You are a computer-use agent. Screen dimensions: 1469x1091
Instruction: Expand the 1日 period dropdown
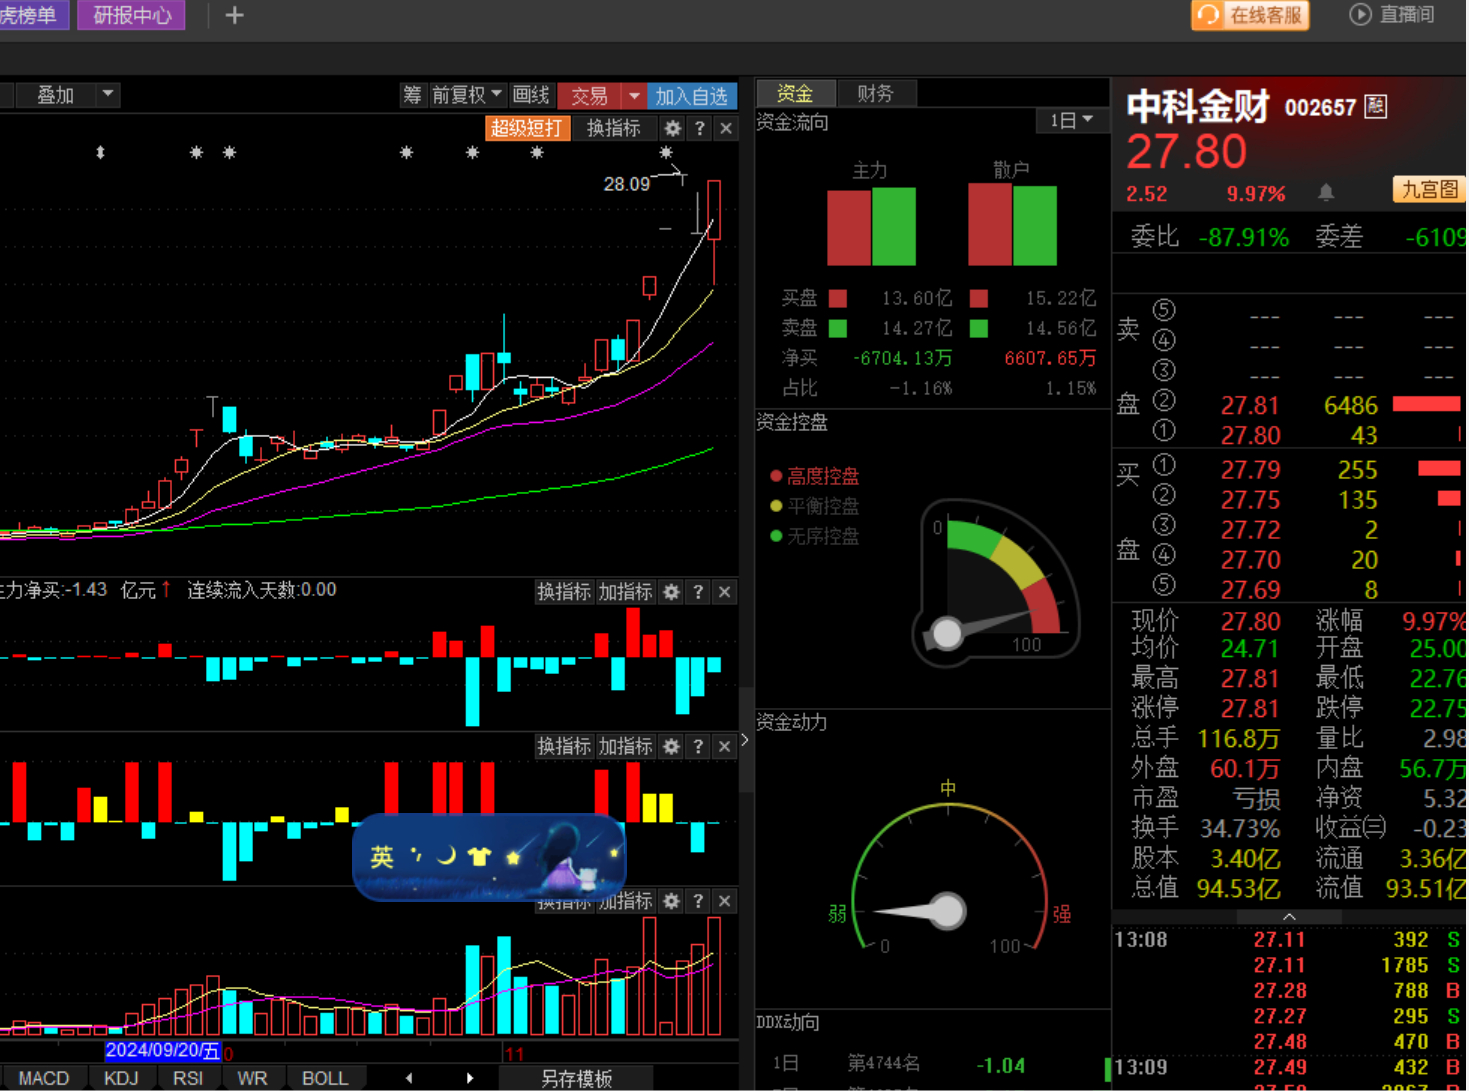(x=1070, y=121)
